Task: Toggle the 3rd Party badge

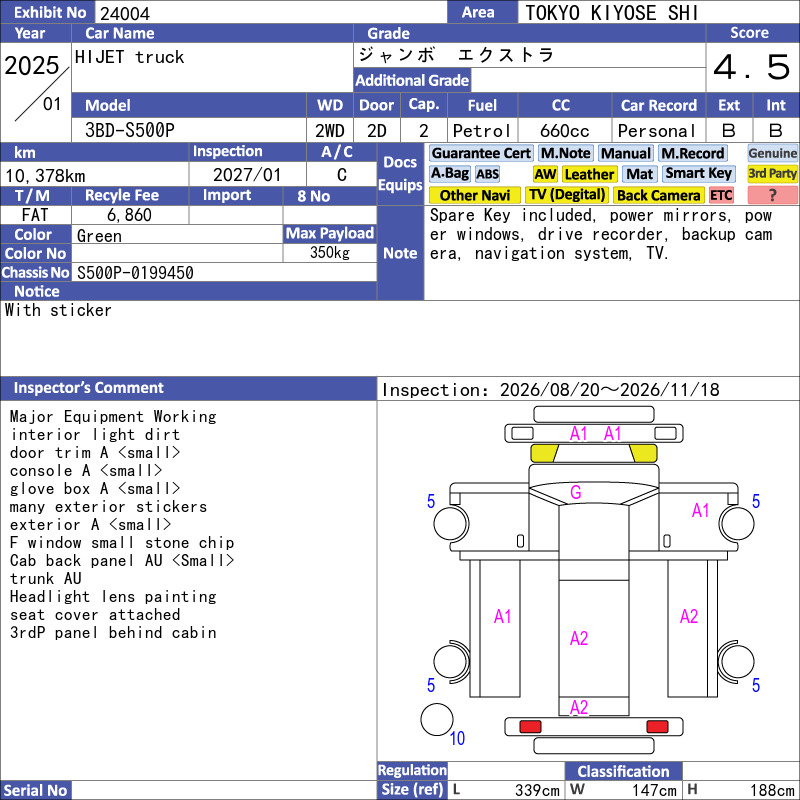Action: 772,174
